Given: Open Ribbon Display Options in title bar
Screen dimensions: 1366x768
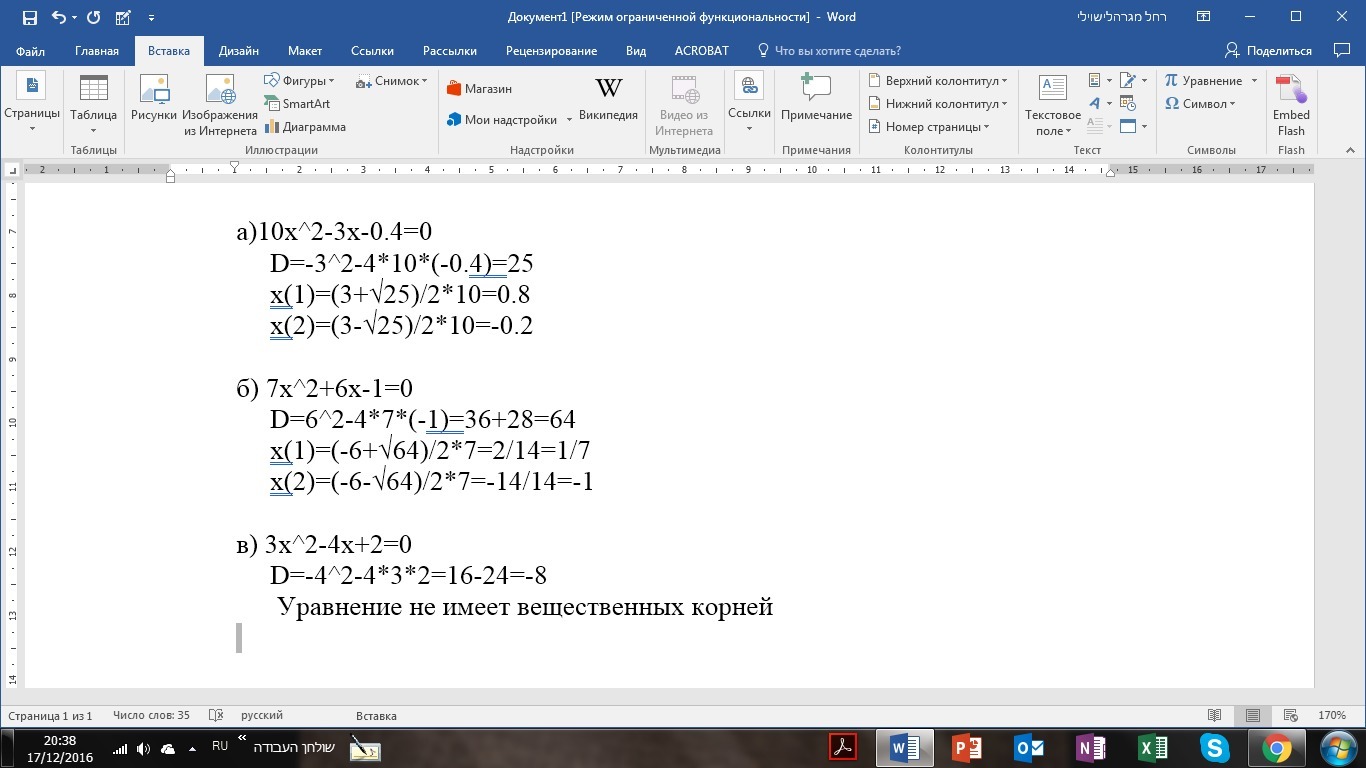Looking at the screenshot, I should [x=1204, y=17].
